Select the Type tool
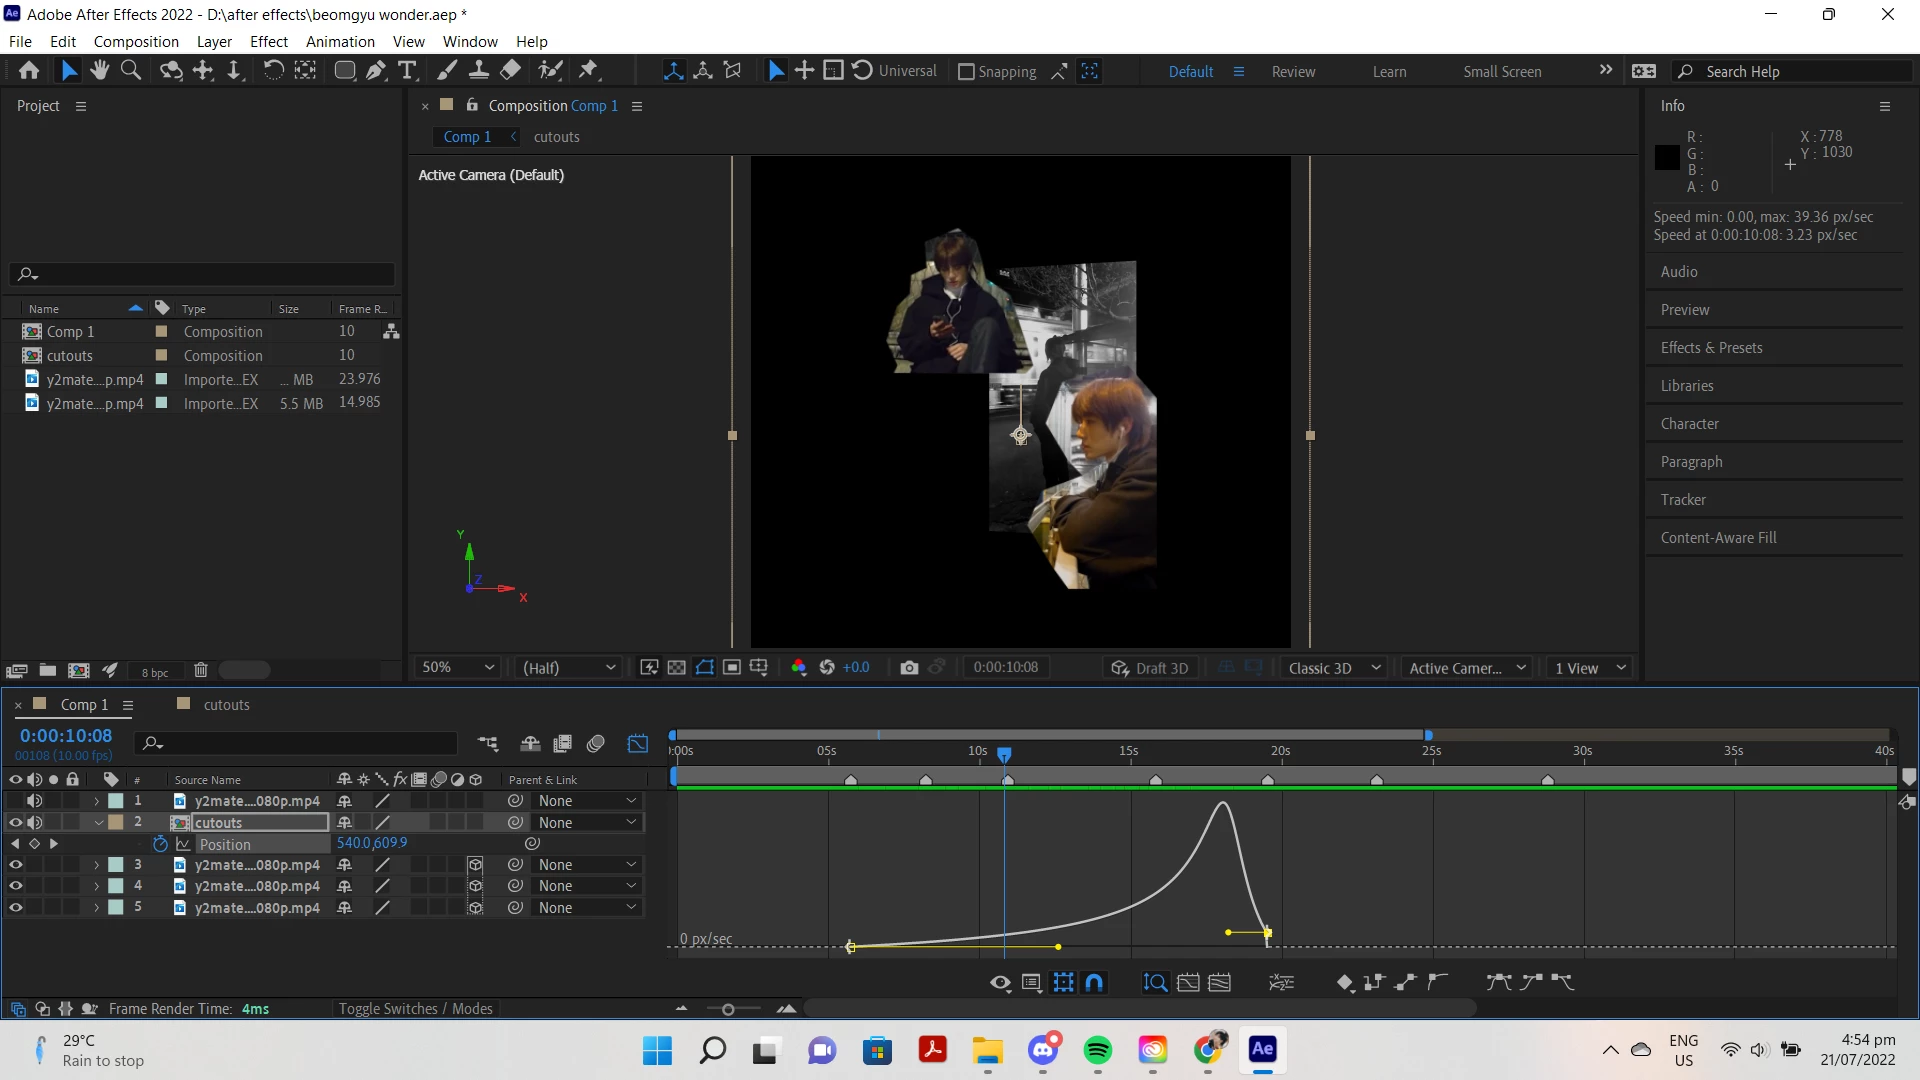 407,71
